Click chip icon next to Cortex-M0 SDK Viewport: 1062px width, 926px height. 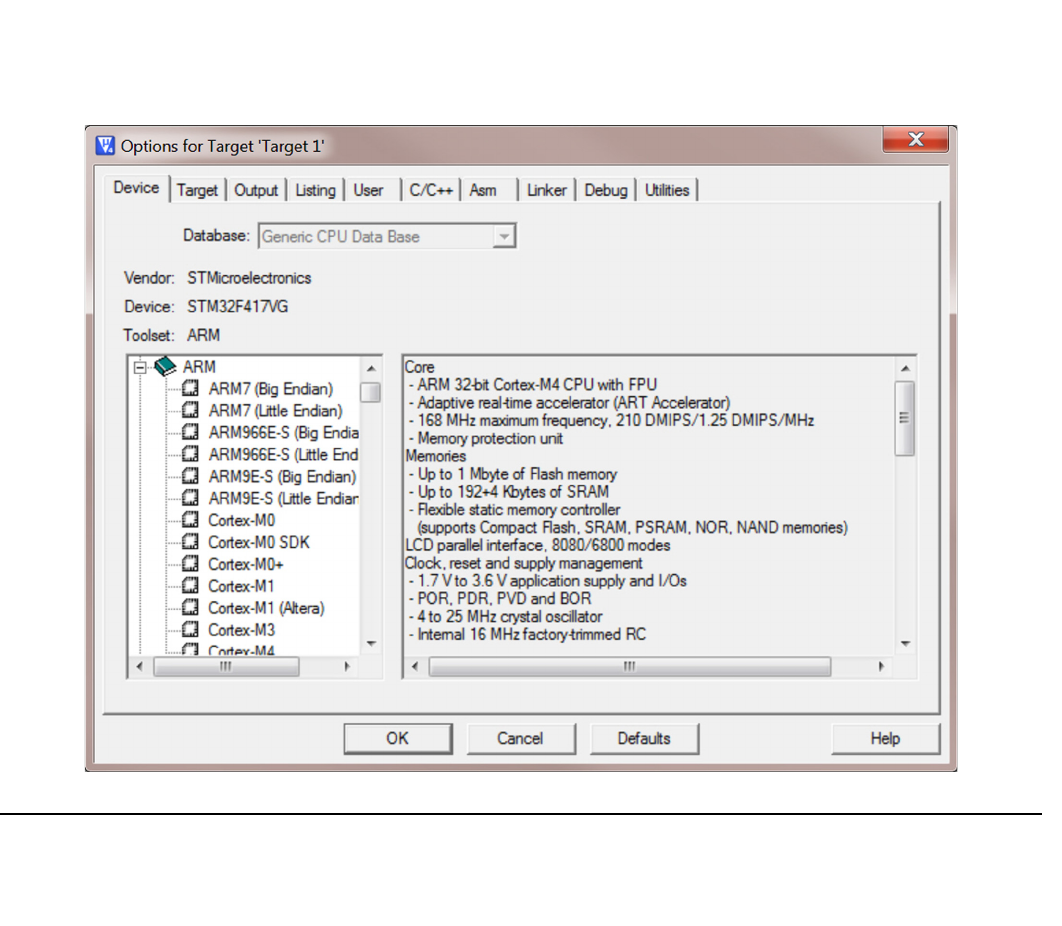click(x=190, y=541)
